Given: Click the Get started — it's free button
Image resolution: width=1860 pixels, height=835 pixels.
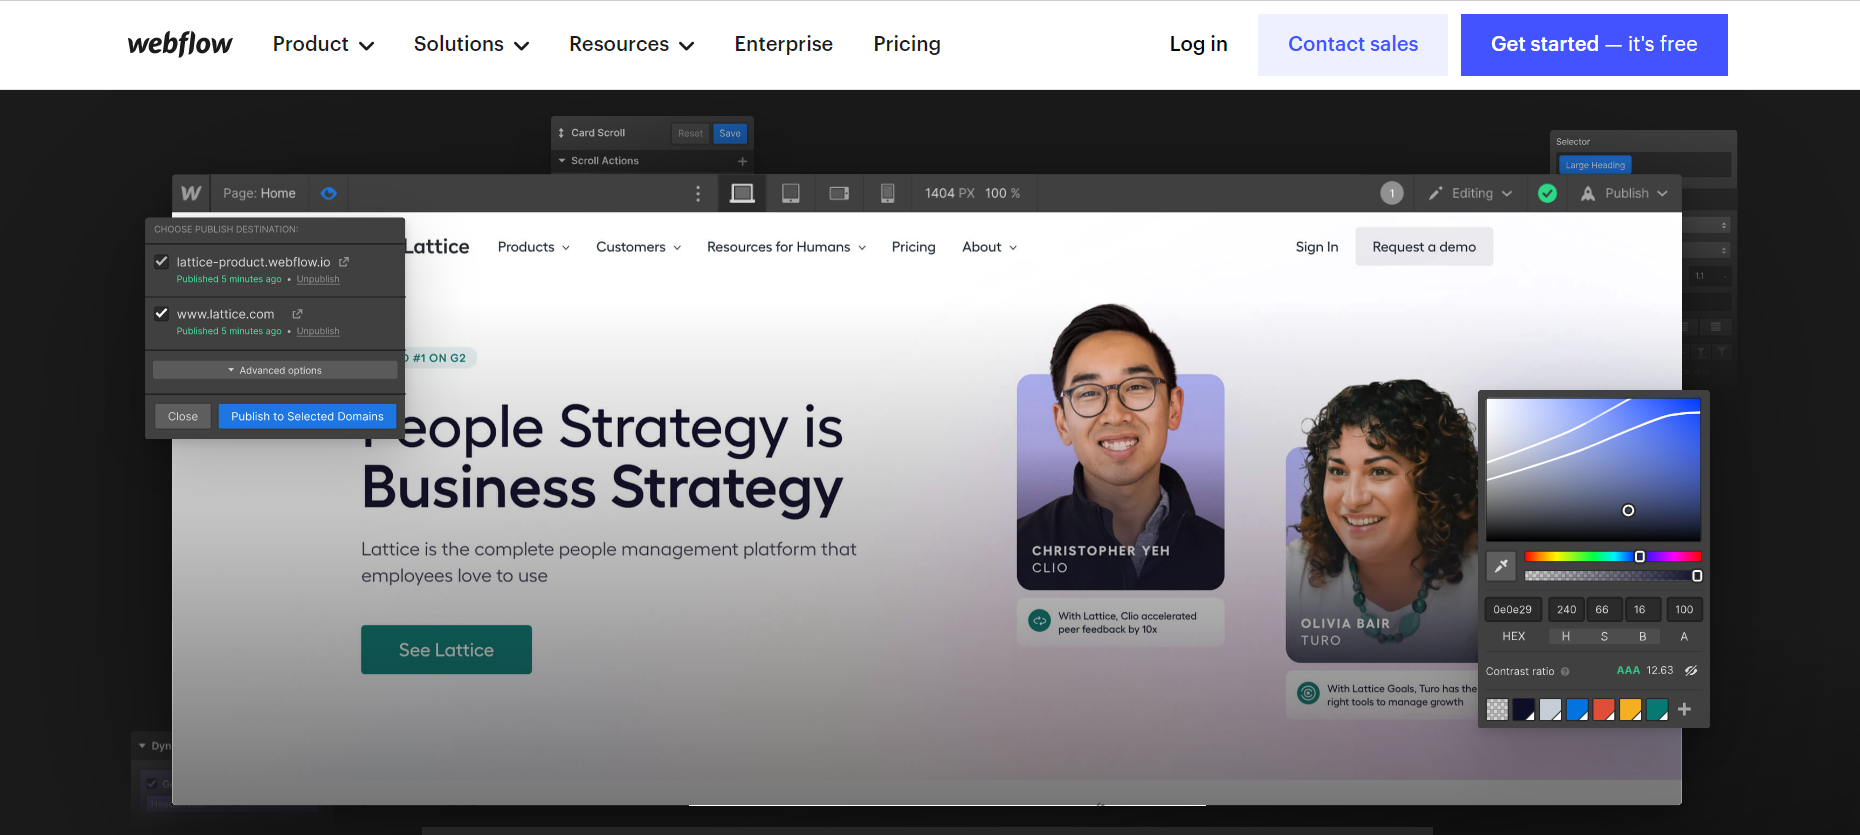Looking at the screenshot, I should pyautogui.click(x=1593, y=45).
